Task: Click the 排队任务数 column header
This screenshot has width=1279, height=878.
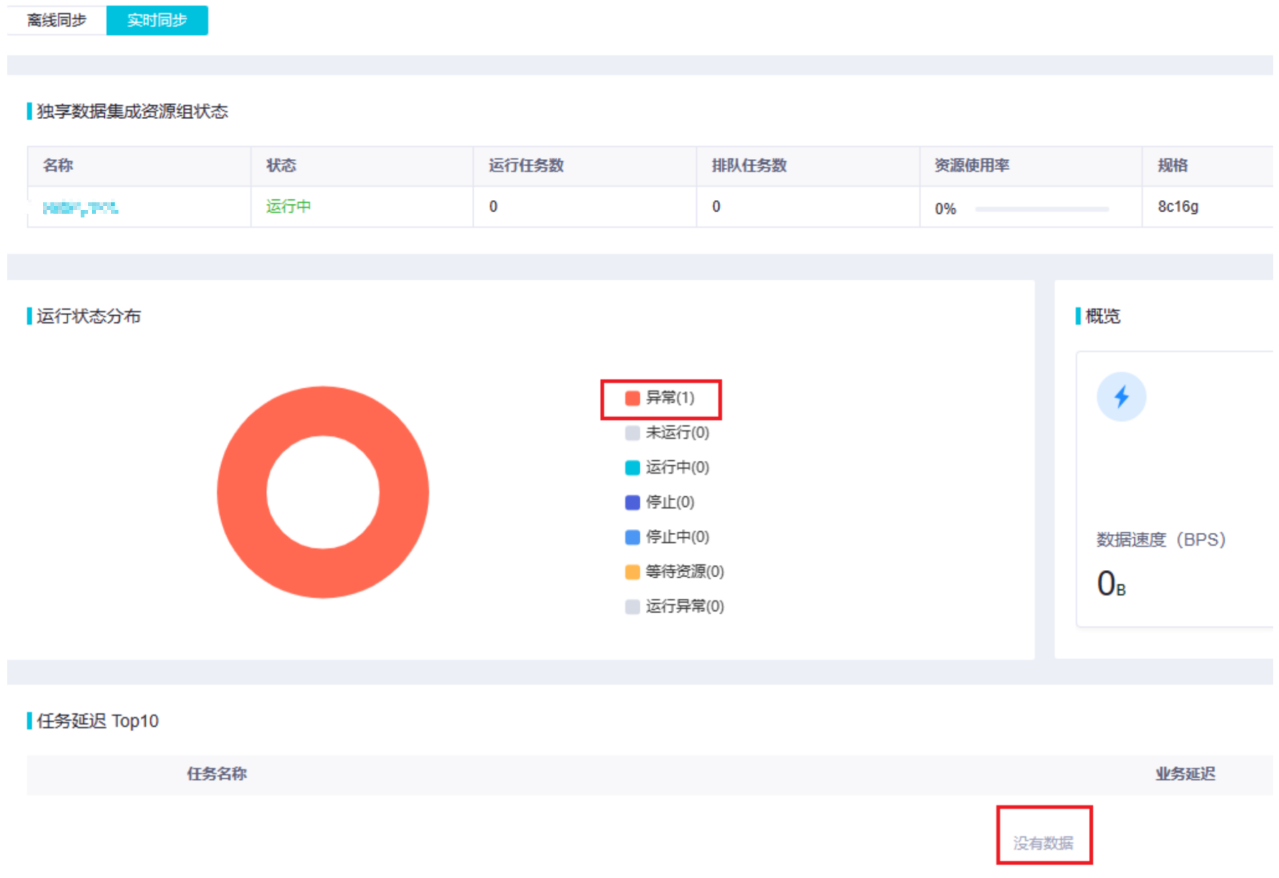Action: (749, 165)
